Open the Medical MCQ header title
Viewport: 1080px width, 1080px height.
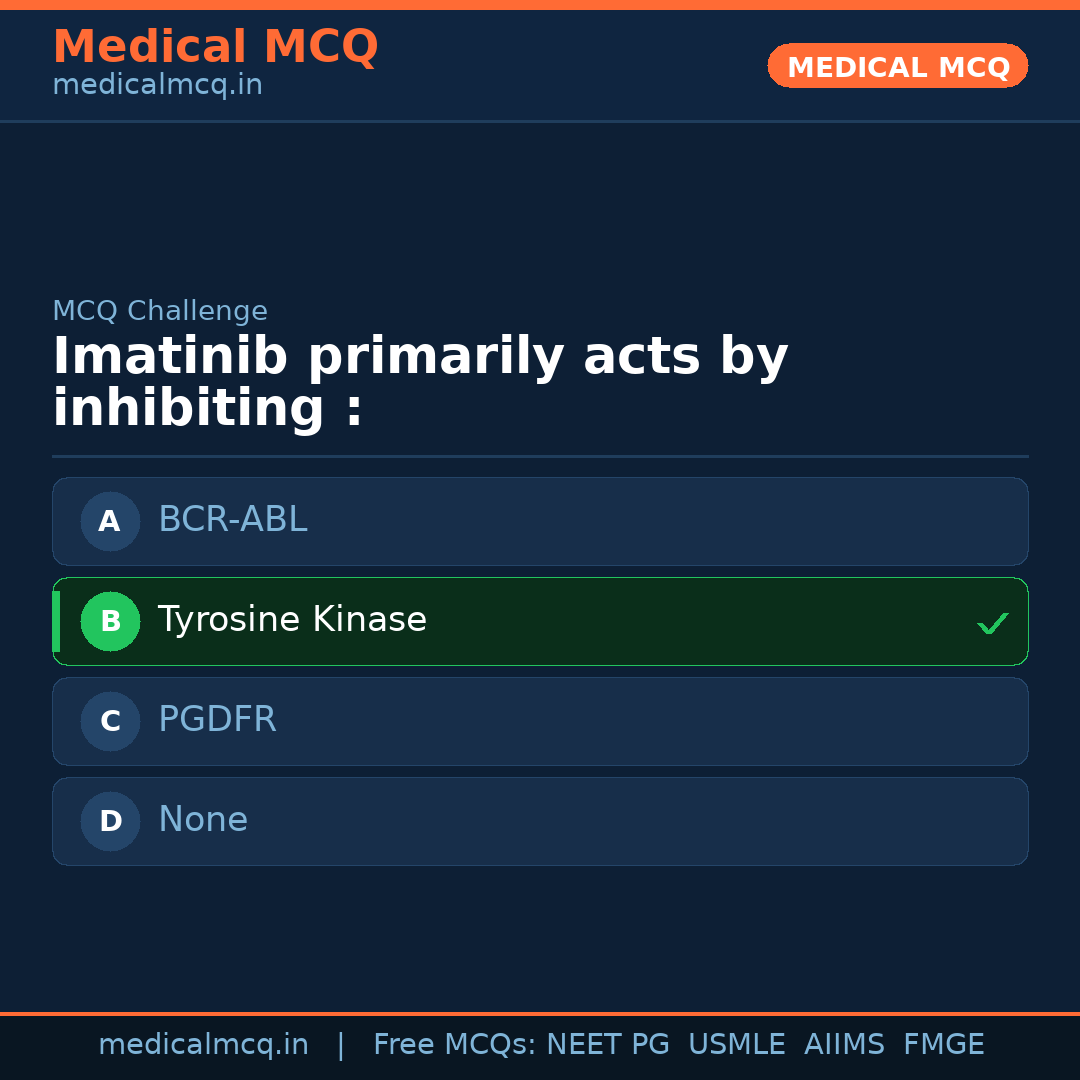(215, 47)
